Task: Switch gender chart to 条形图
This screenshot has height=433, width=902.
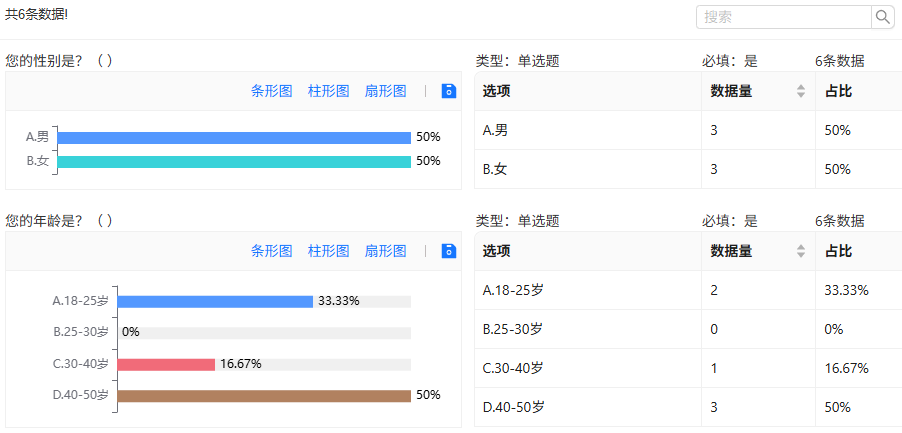Action: pyautogui.click(x=272, y=91)
